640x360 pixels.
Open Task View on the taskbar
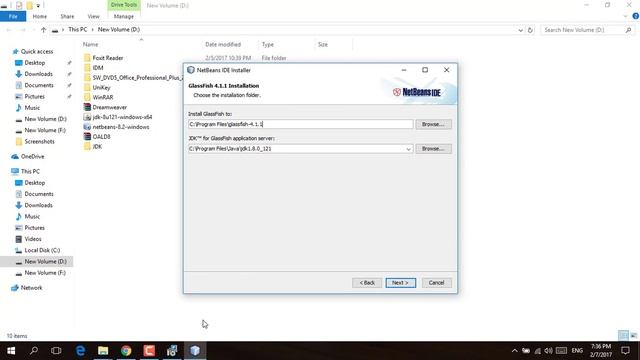pyautogui.click(x=56, y=351)
